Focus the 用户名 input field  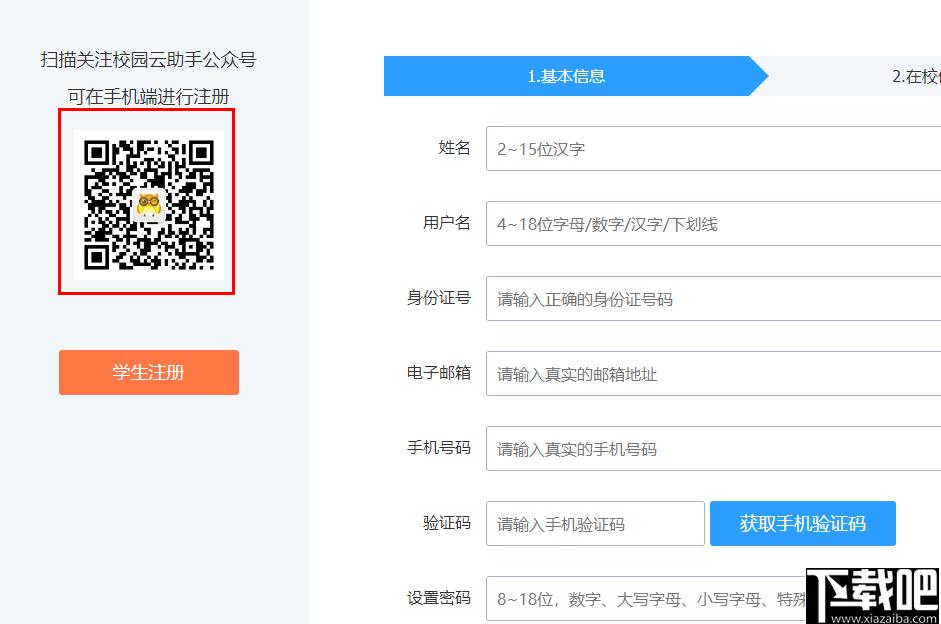click(x=714, y=223)
